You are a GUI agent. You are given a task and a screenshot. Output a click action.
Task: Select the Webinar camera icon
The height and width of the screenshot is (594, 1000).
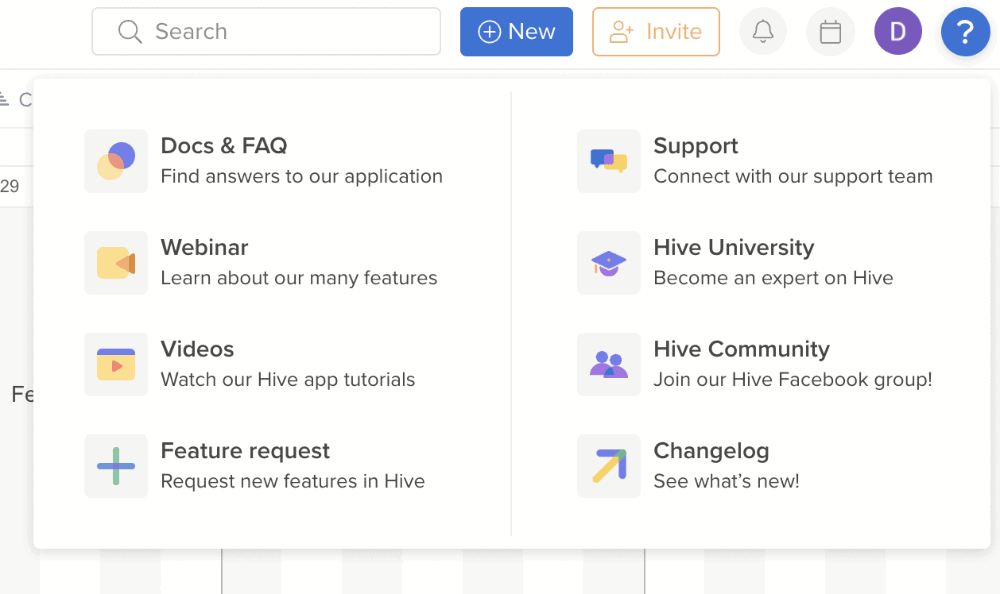[116, 263]
